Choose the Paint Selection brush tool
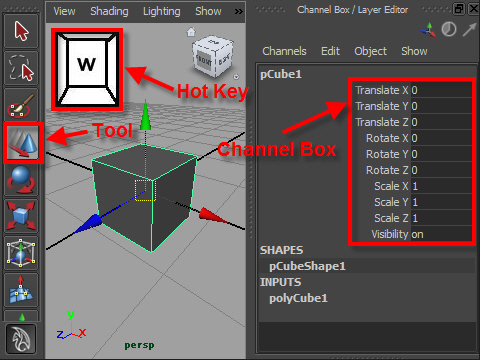This screenshot has width=480, height=360. coord(21,105)
